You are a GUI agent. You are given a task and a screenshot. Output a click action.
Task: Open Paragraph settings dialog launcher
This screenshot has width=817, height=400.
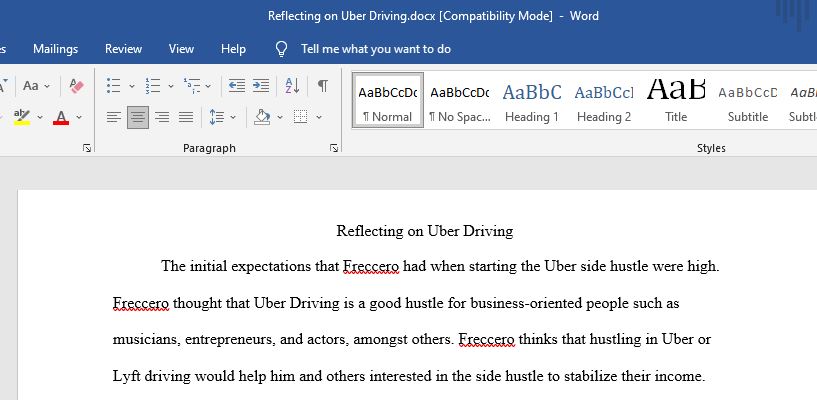click(334, 148)
